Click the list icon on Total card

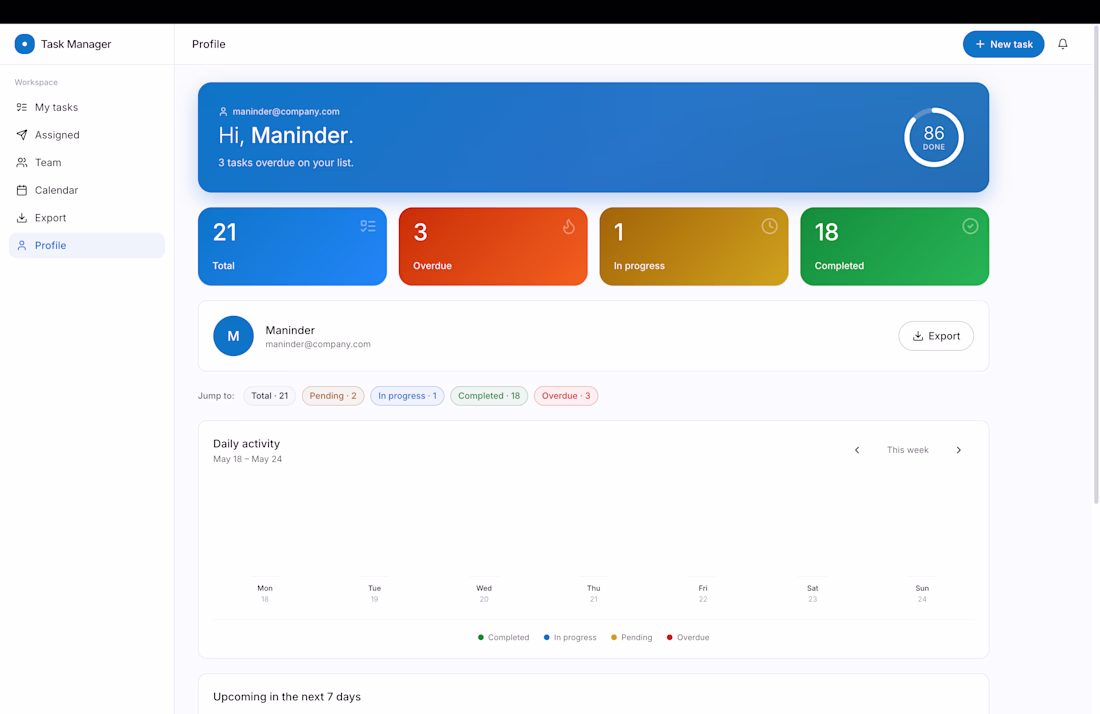pyautogui.click(x=368, y=226)
